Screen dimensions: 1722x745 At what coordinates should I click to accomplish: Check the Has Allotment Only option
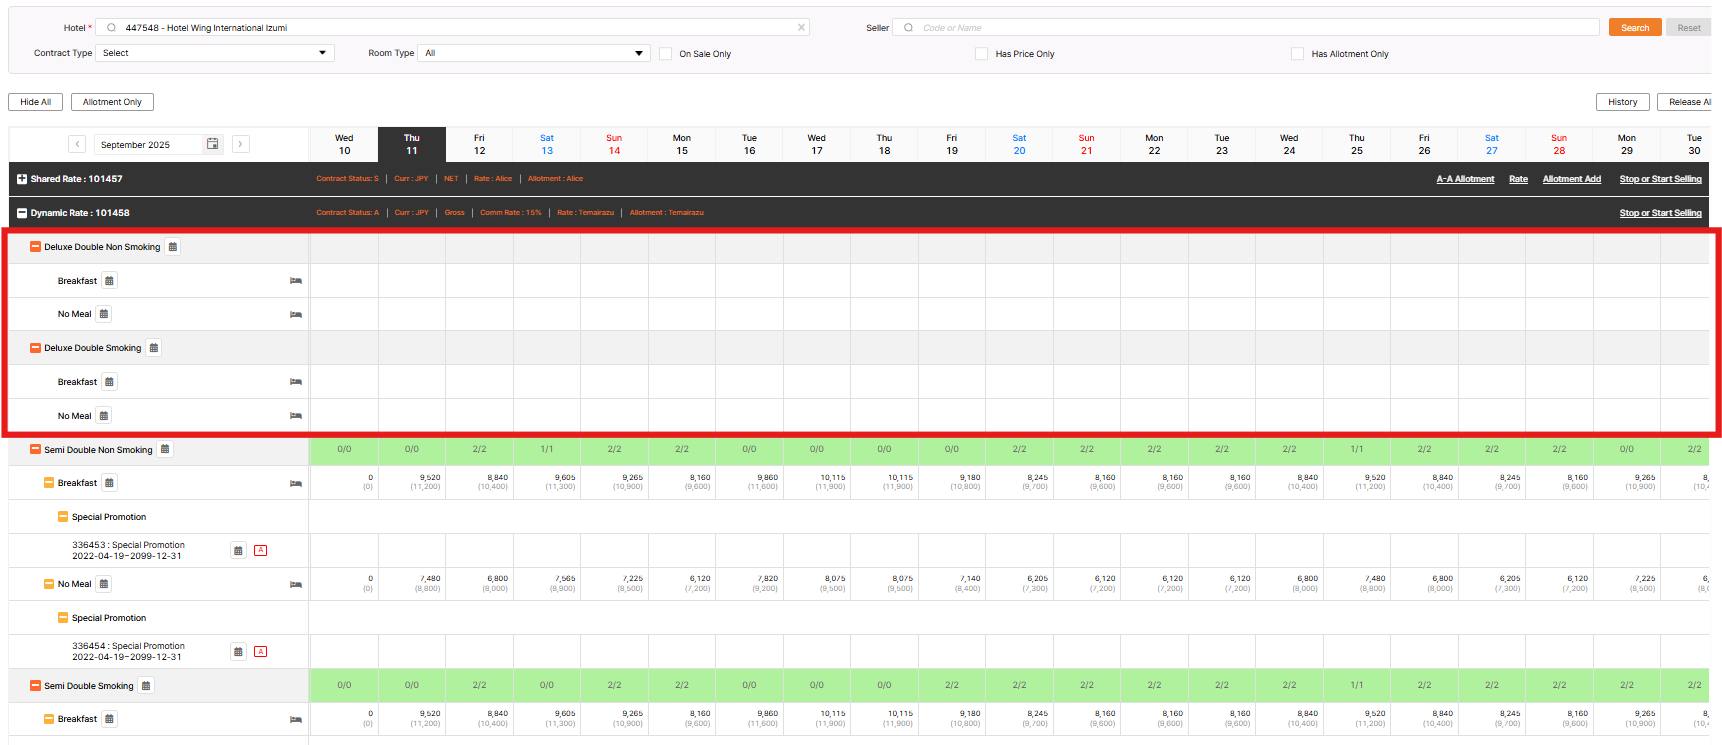(1298, 54)
